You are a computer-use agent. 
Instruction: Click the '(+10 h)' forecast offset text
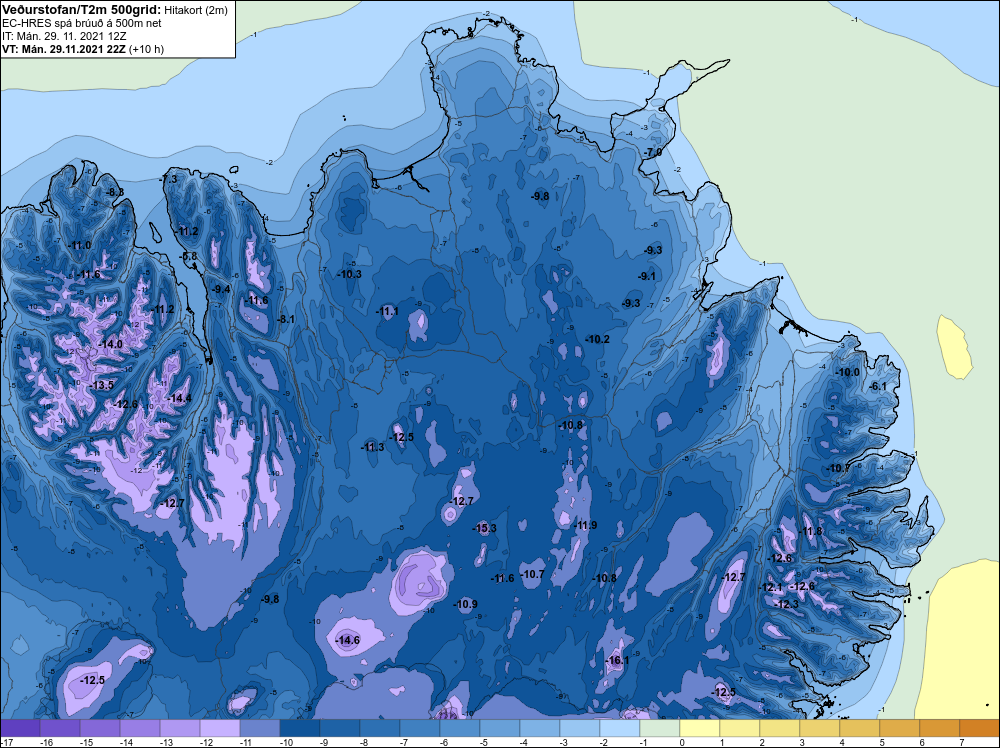pos(147,50)
